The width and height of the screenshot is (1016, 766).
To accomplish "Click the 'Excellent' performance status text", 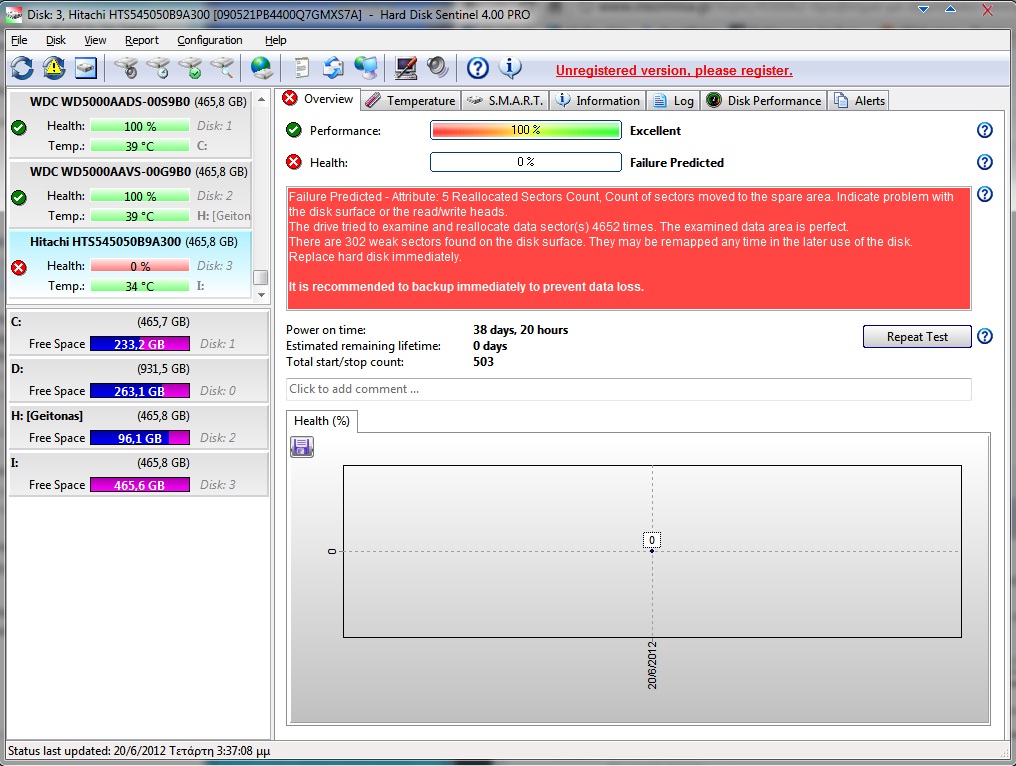I will [655, 131].
